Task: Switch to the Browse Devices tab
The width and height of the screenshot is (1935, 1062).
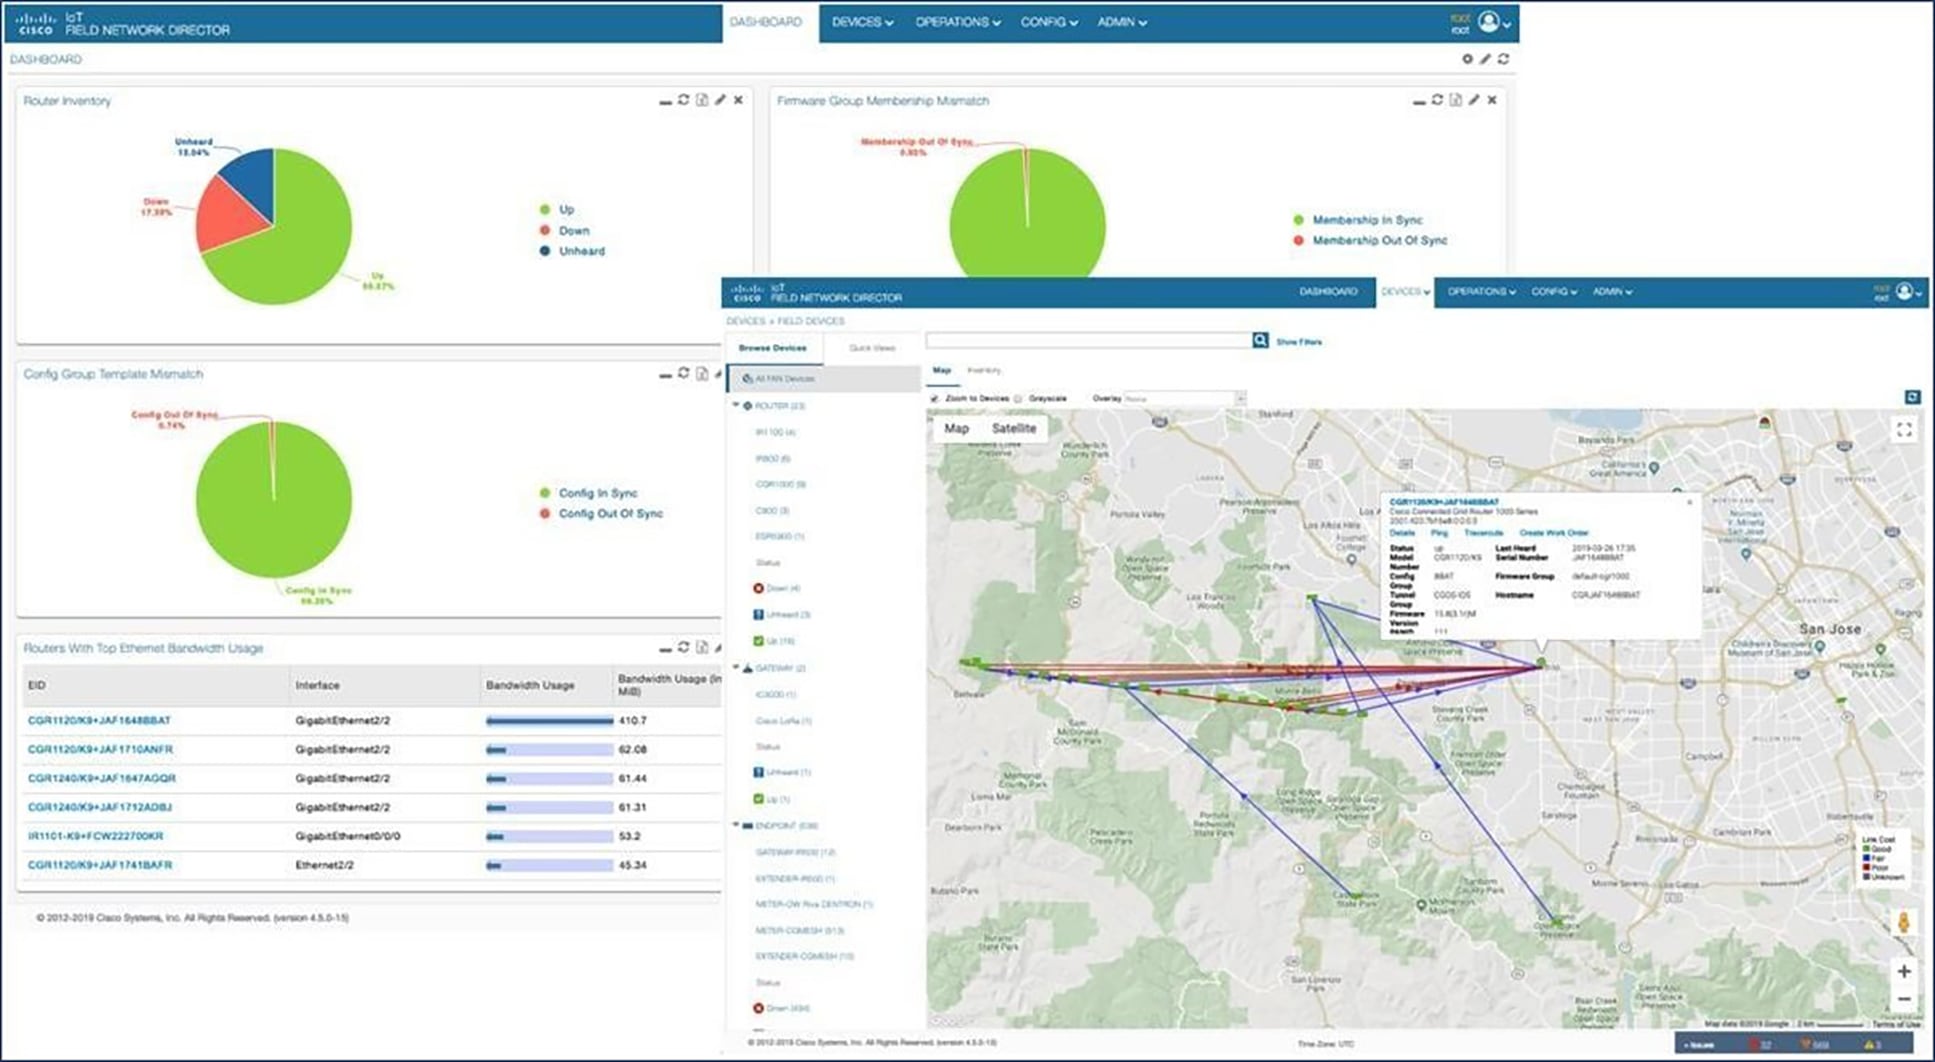Action: coord(772,348)
